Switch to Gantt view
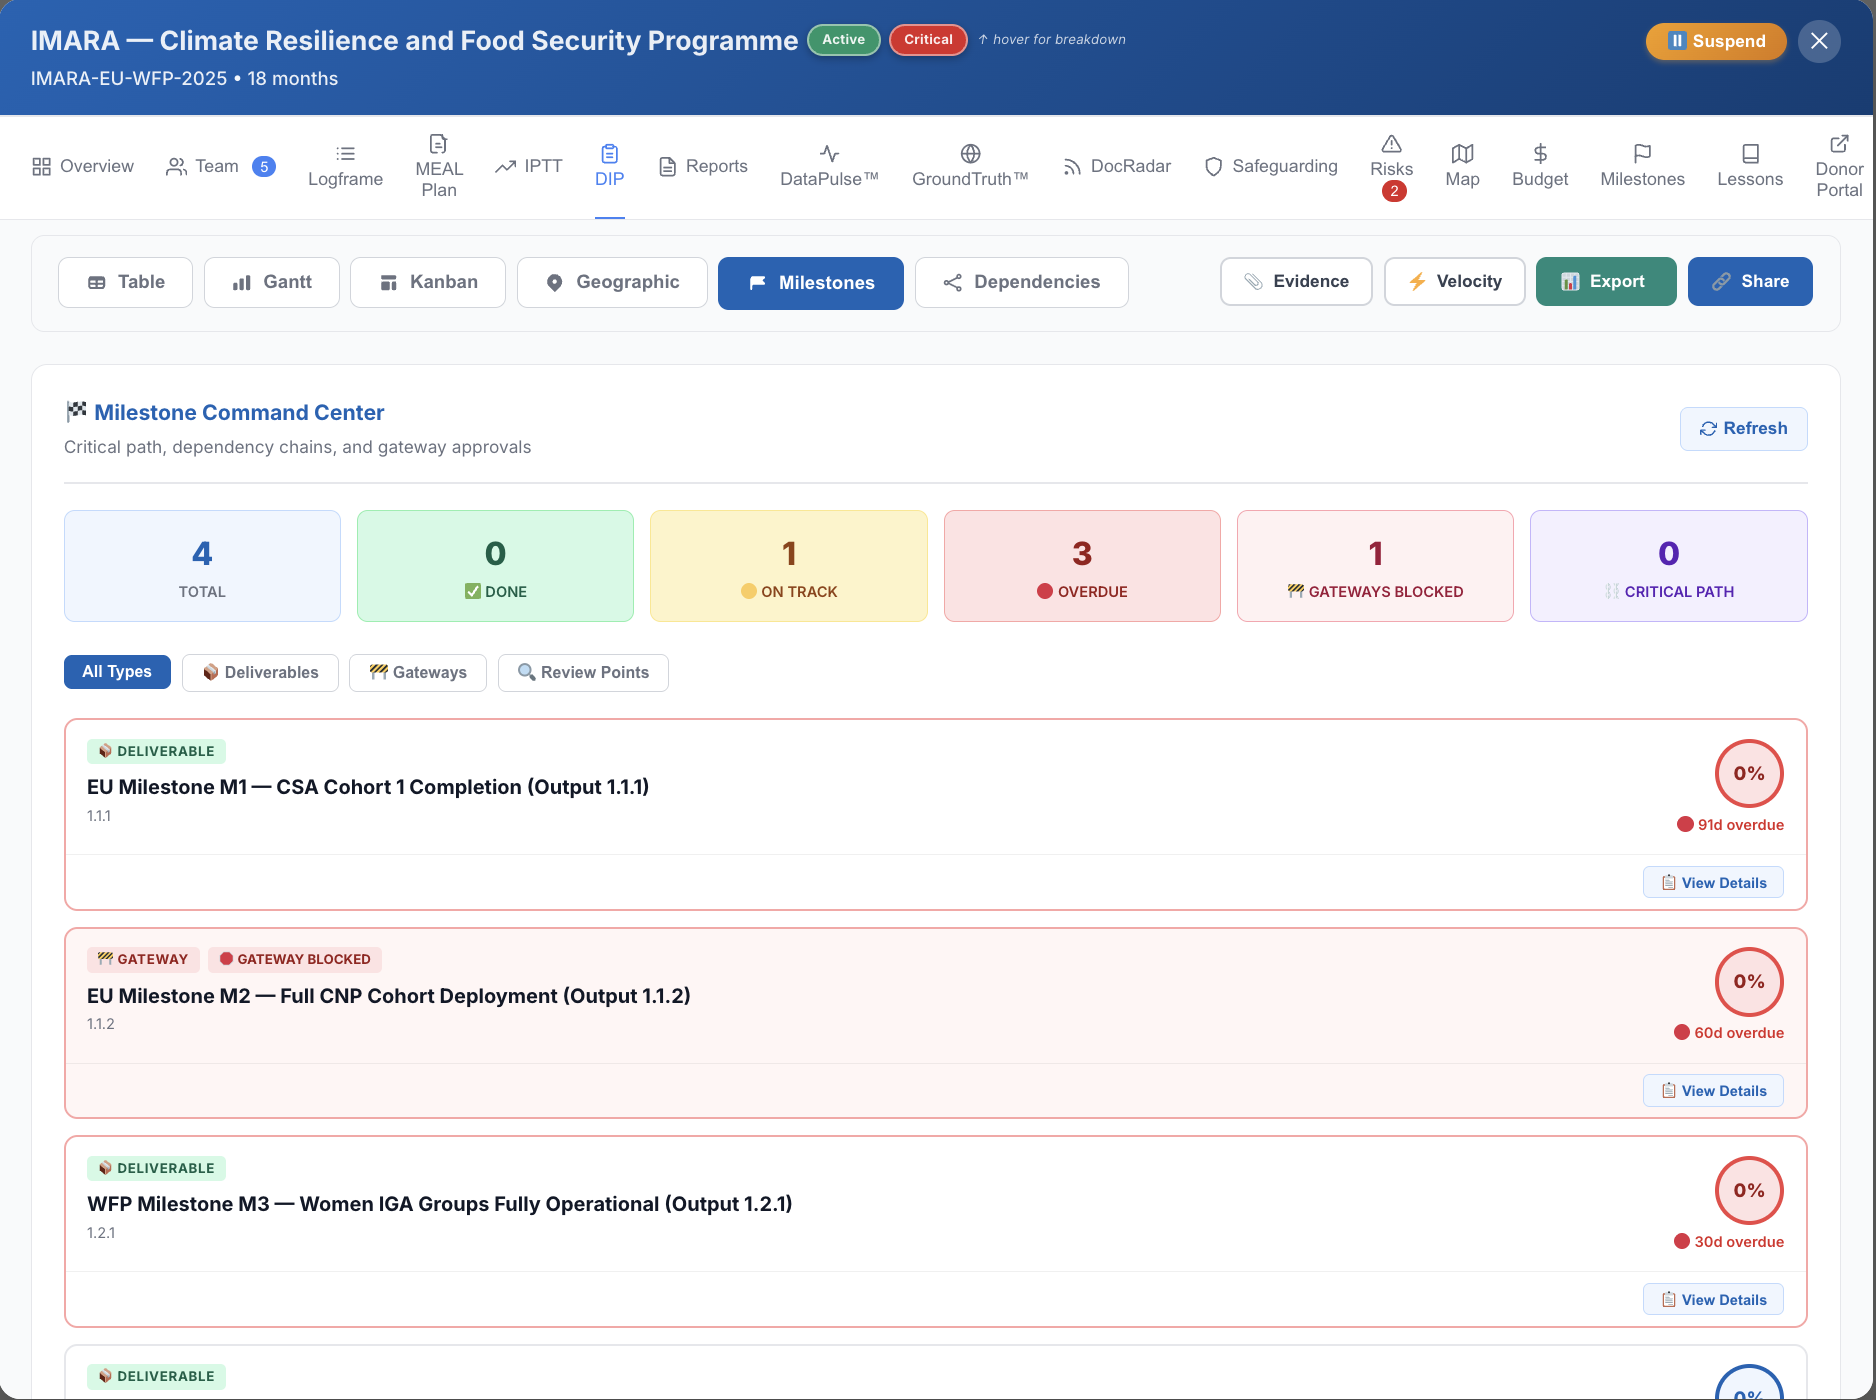This screenshot has height=1400, width=1876. 272,282
